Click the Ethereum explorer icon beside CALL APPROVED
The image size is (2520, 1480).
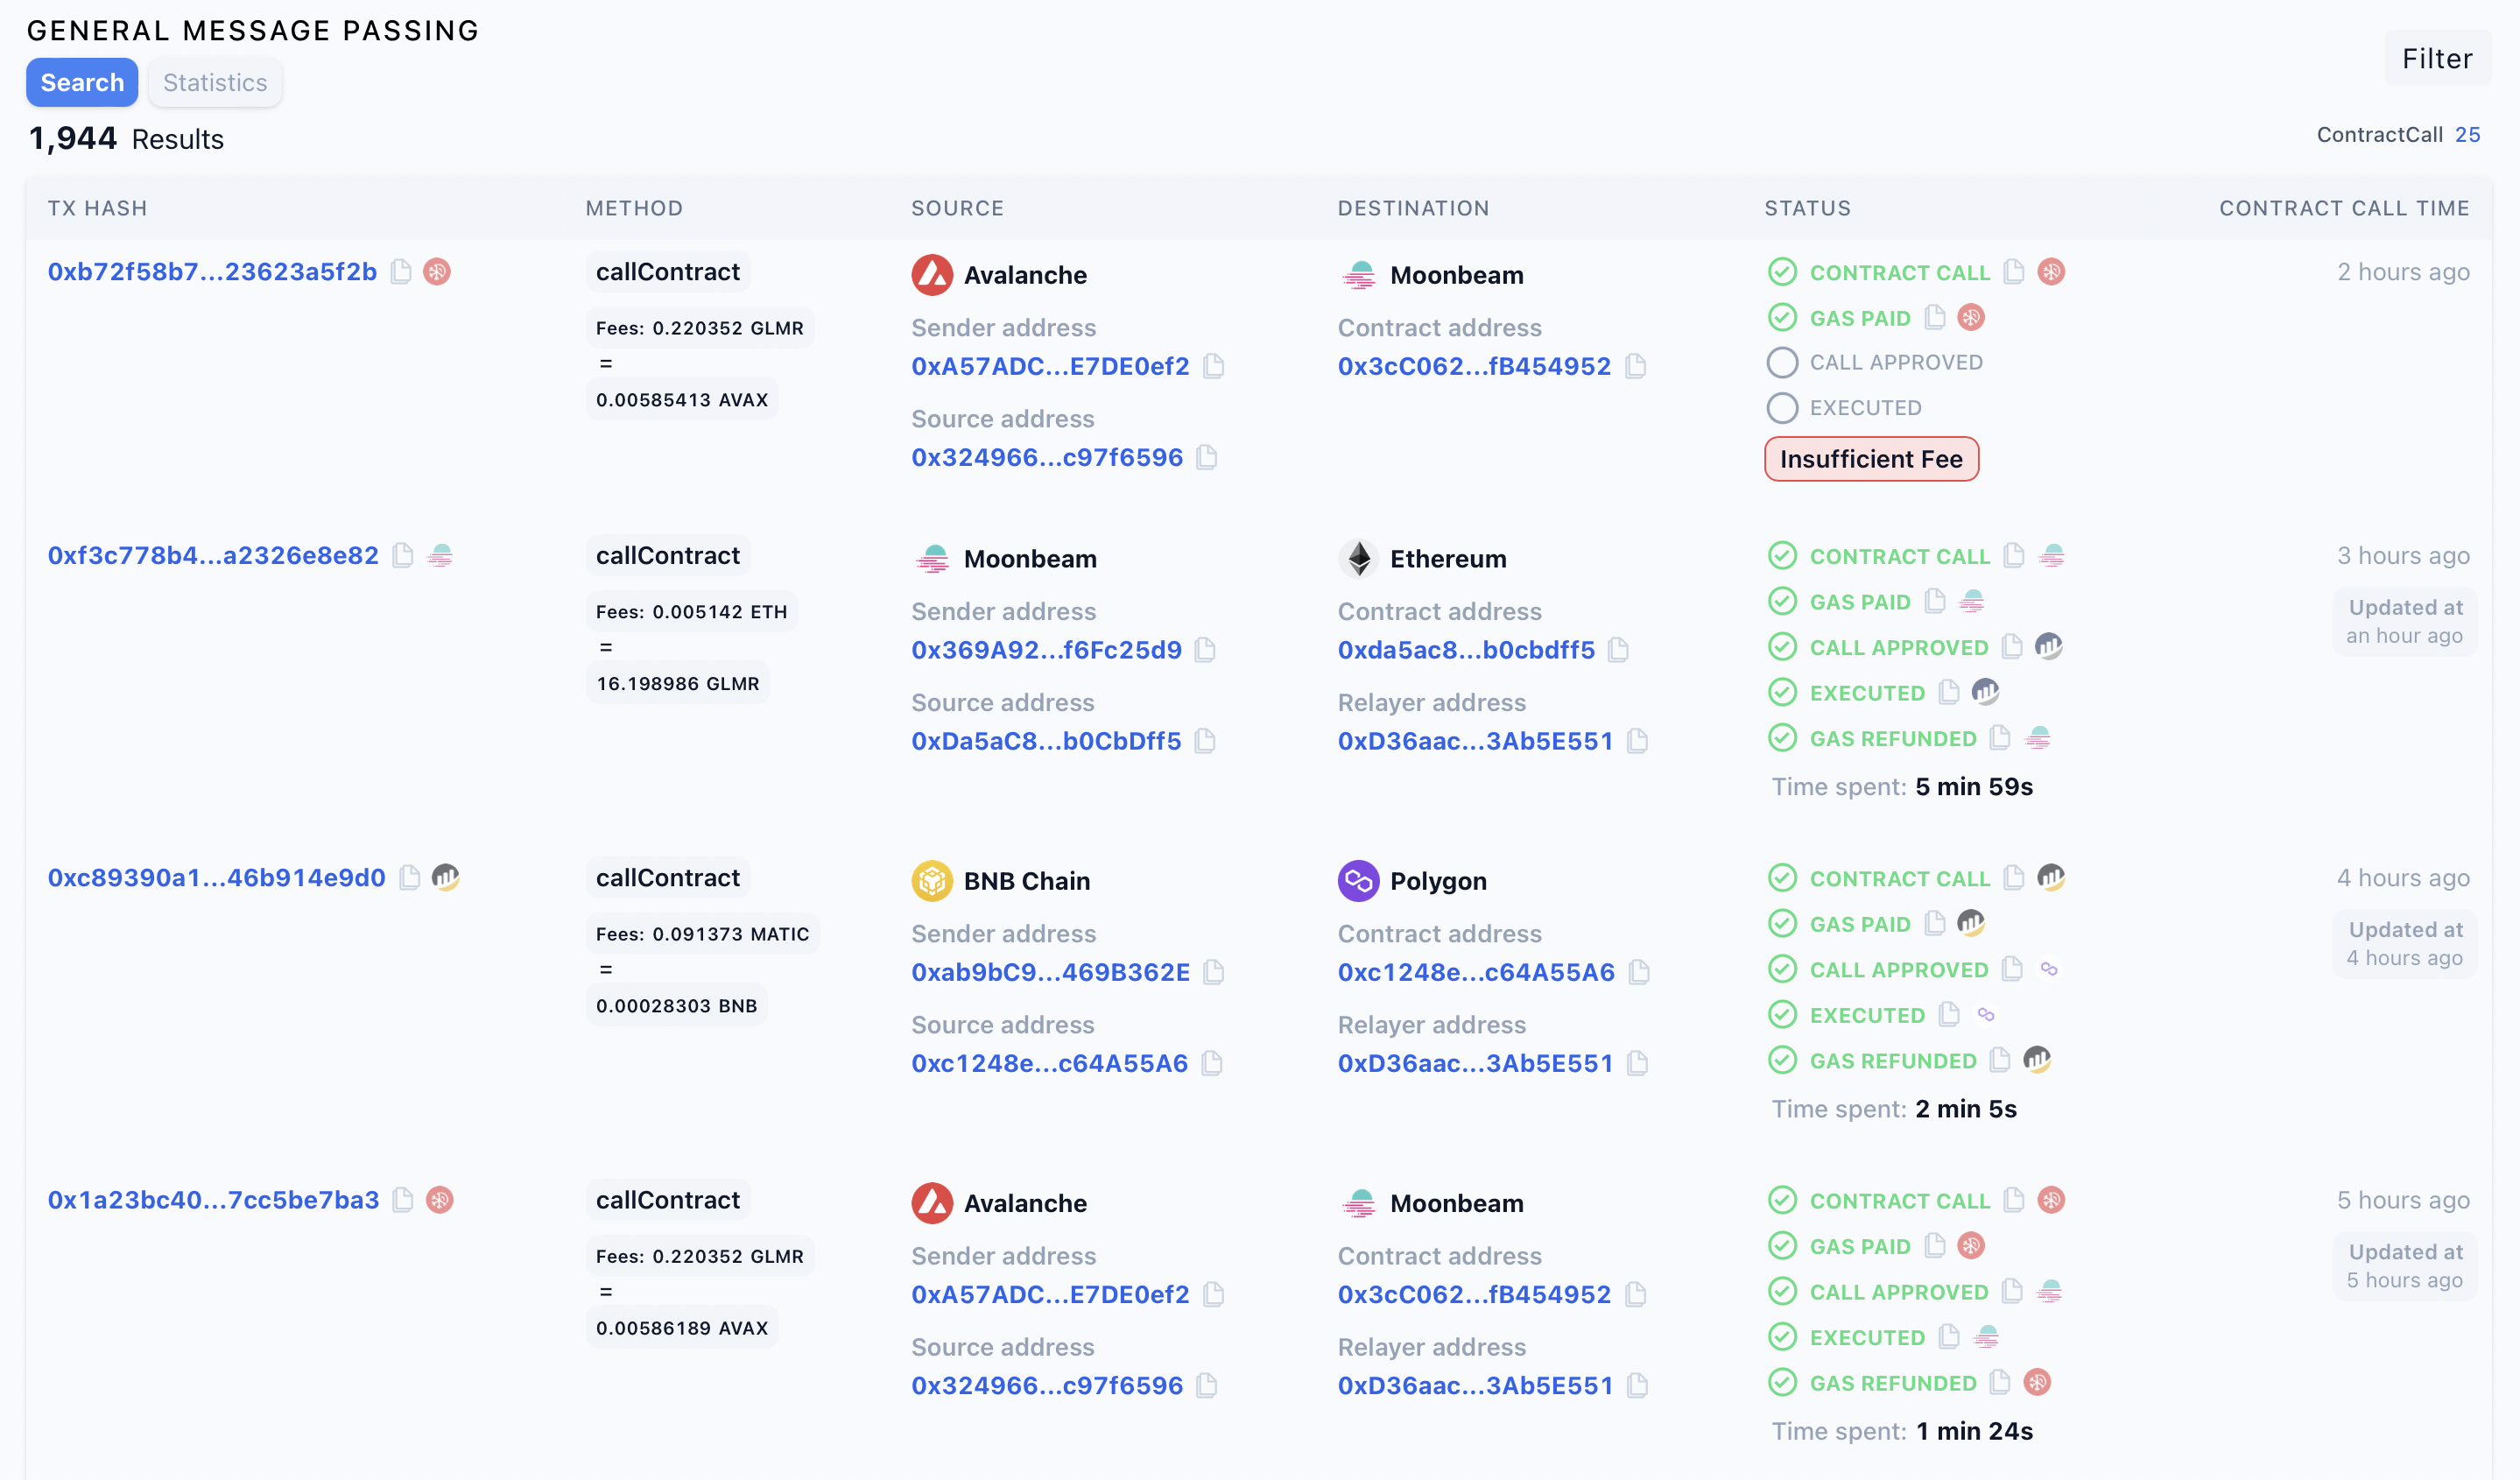(x=2048, y=647)
